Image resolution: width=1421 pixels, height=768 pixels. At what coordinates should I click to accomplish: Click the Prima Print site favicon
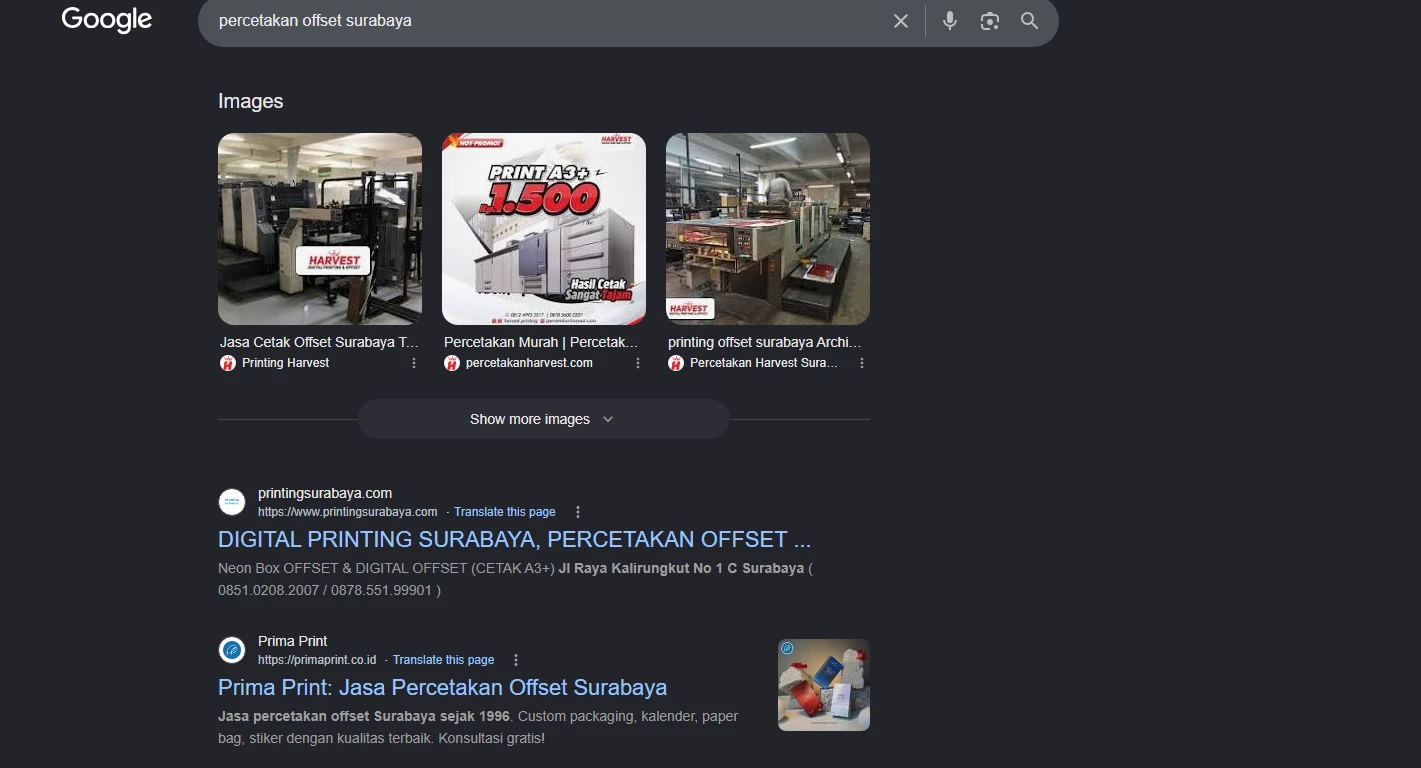coord(232,650)
